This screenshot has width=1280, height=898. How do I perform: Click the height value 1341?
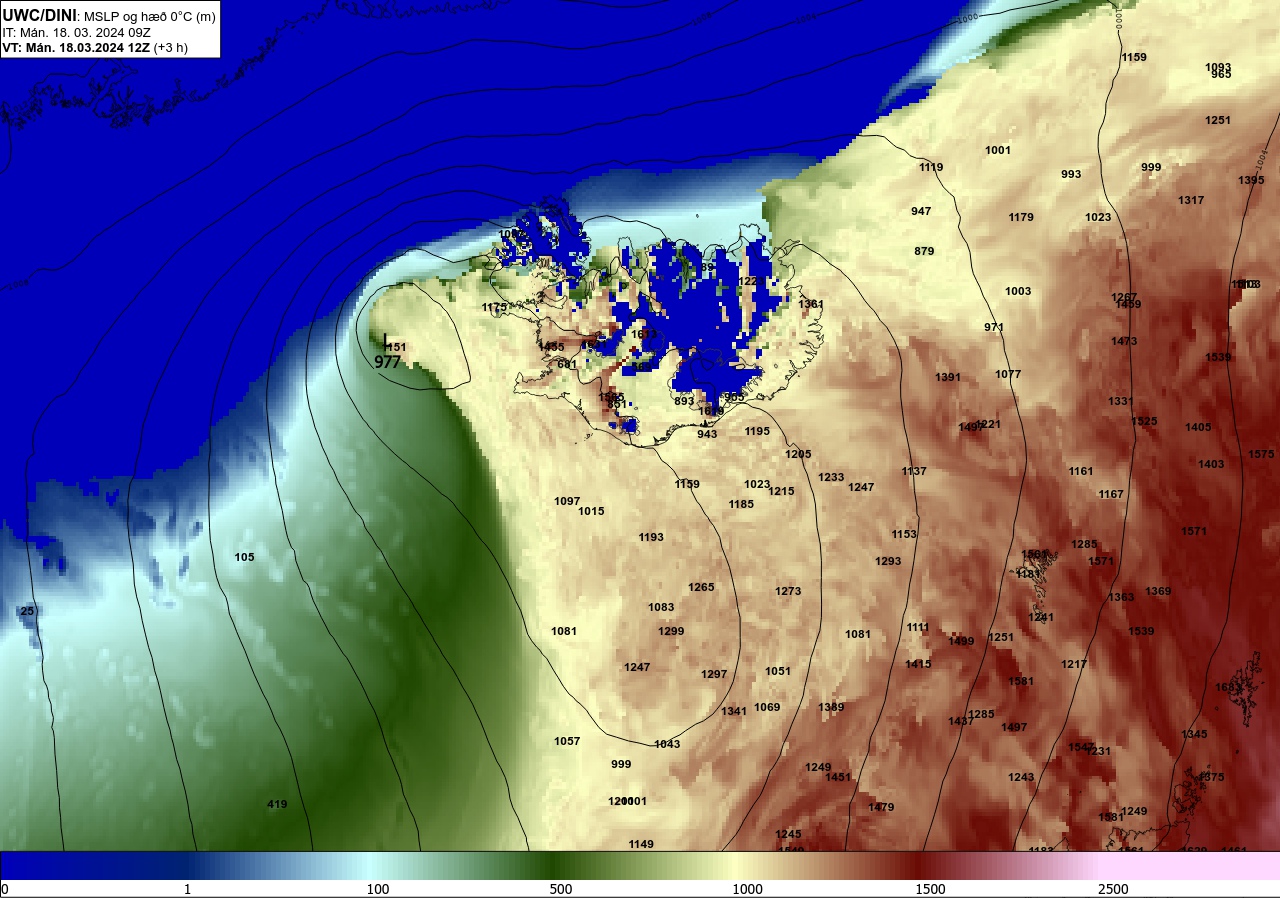click(x=734, y=711)
